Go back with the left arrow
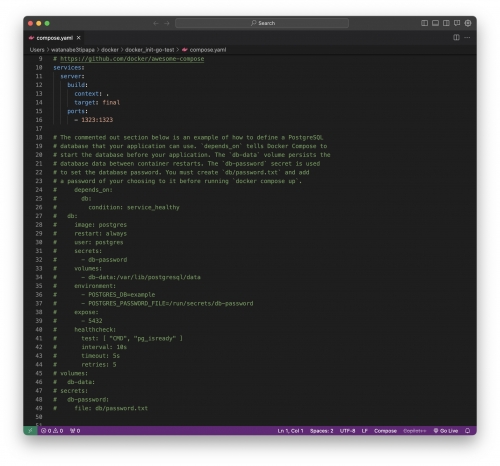The width and height of the screenshot is (500, 466). pos(156,23)
